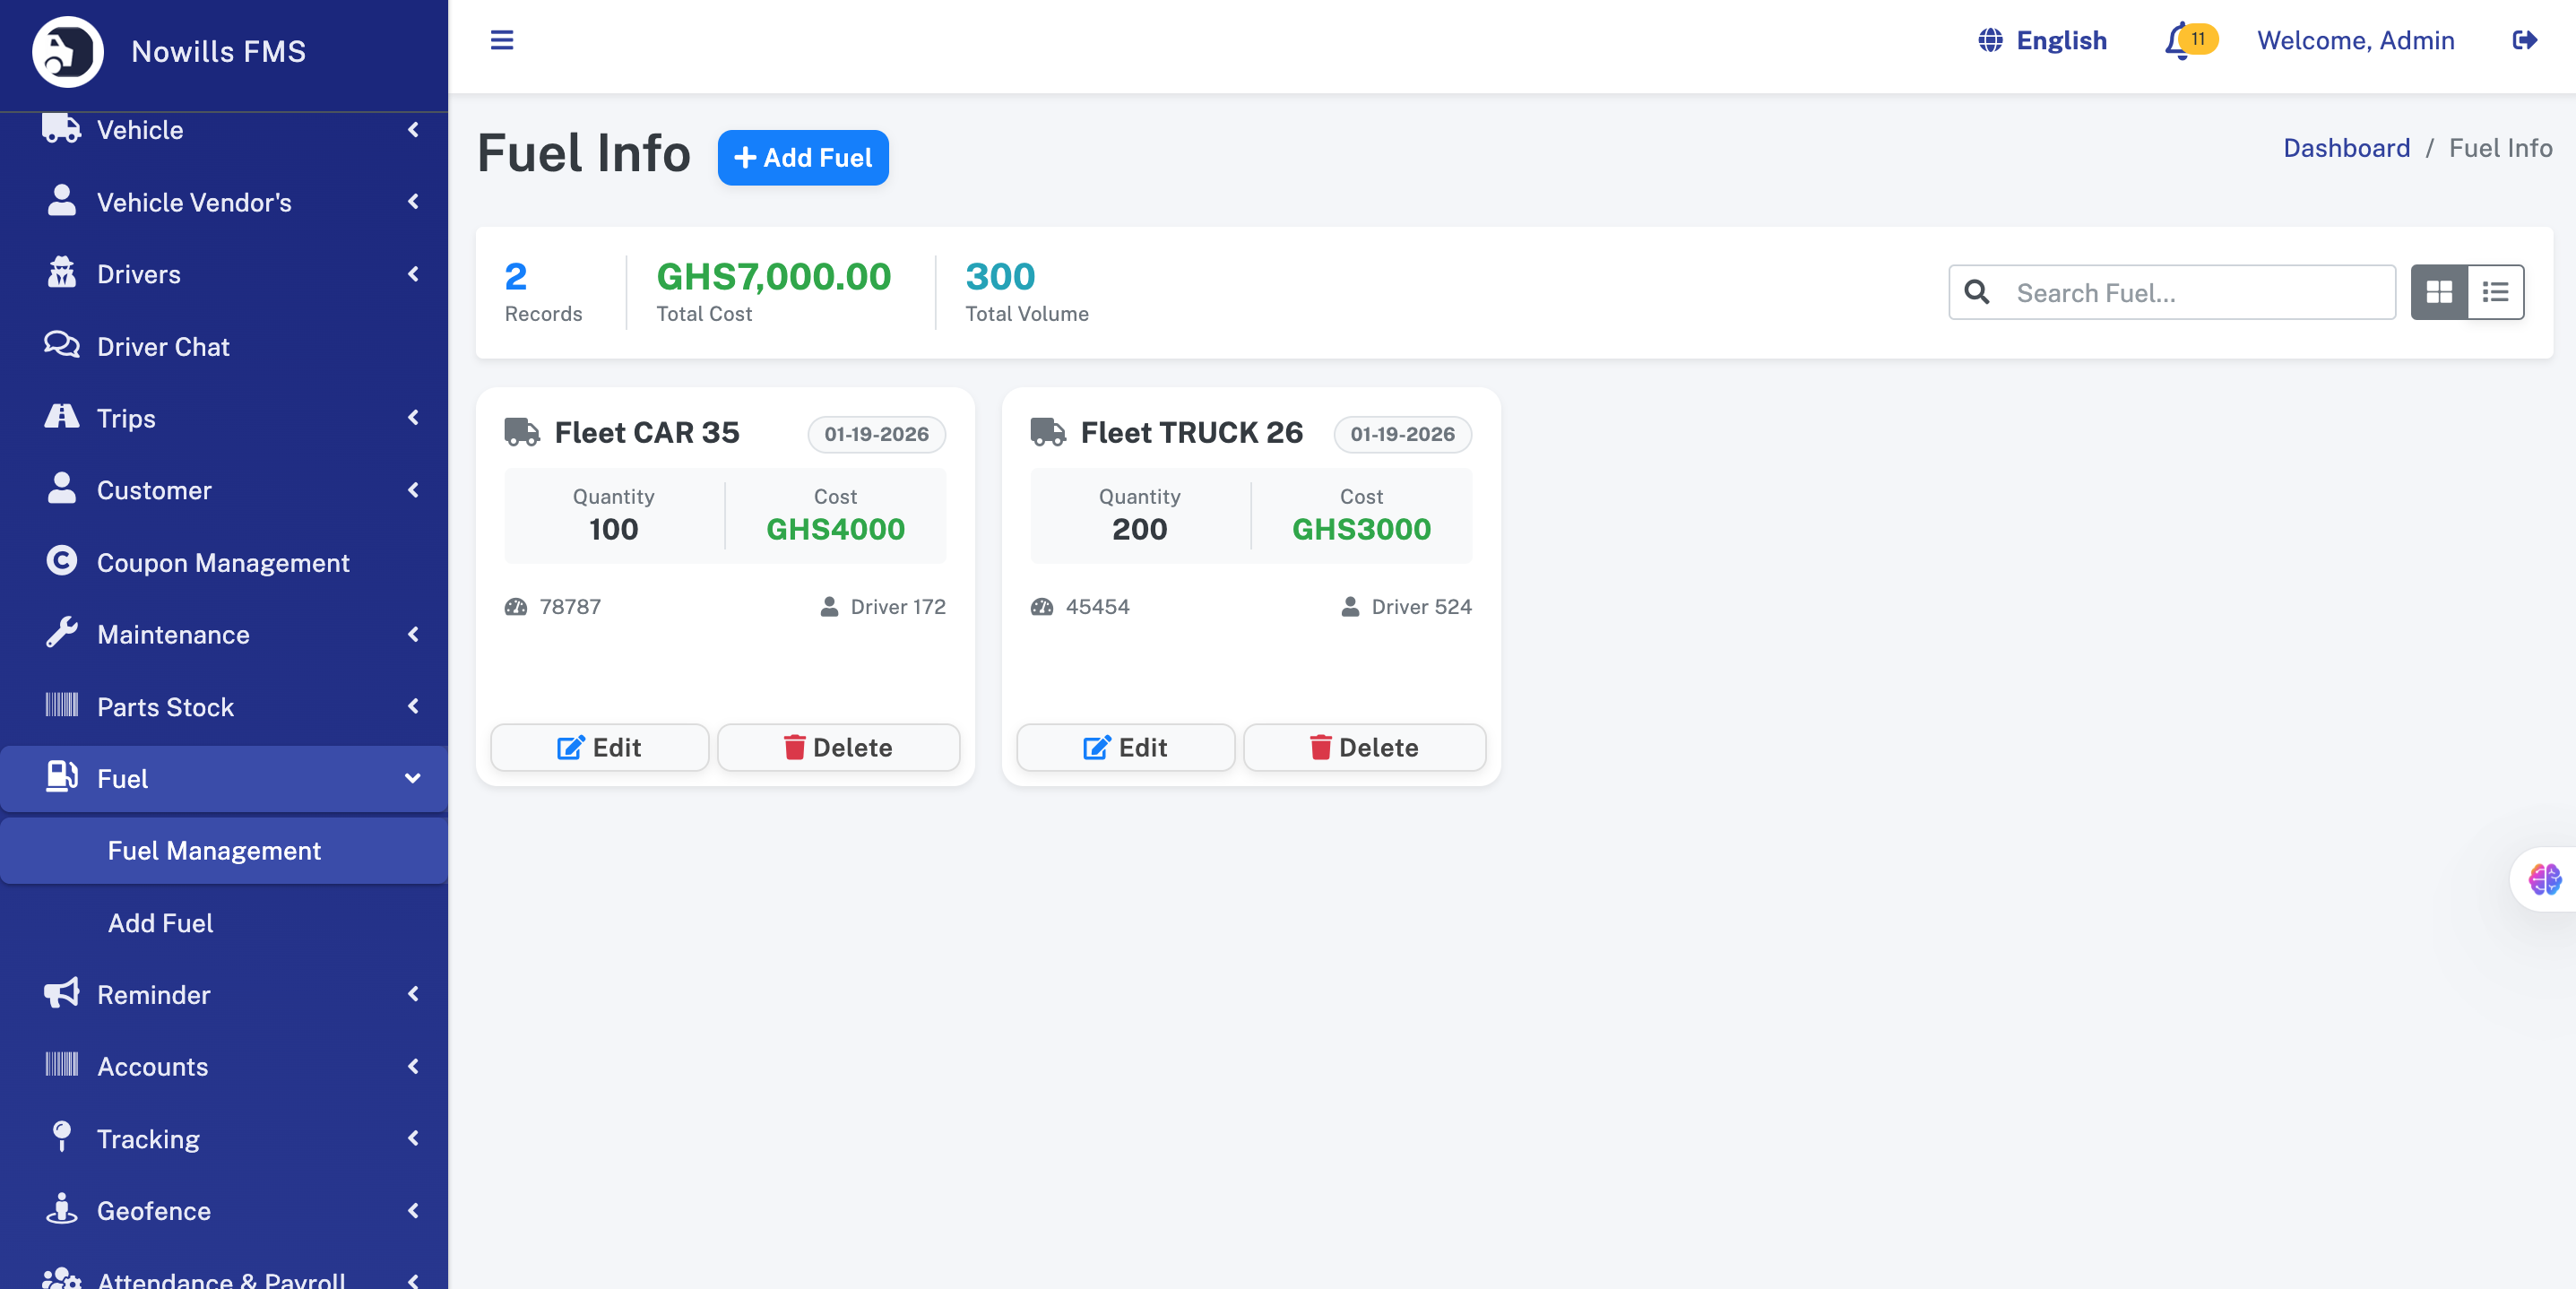Click the Coupon Management sidebar icon

[x=61, y=561]
